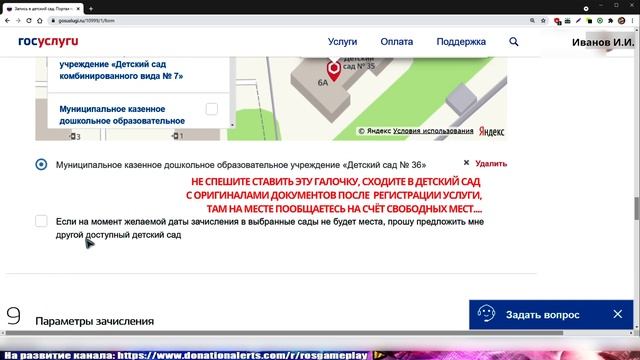Click the address bar URL field
Image resolution: width=640 pixels, height=360 pixels.
[x=286, y=20]
